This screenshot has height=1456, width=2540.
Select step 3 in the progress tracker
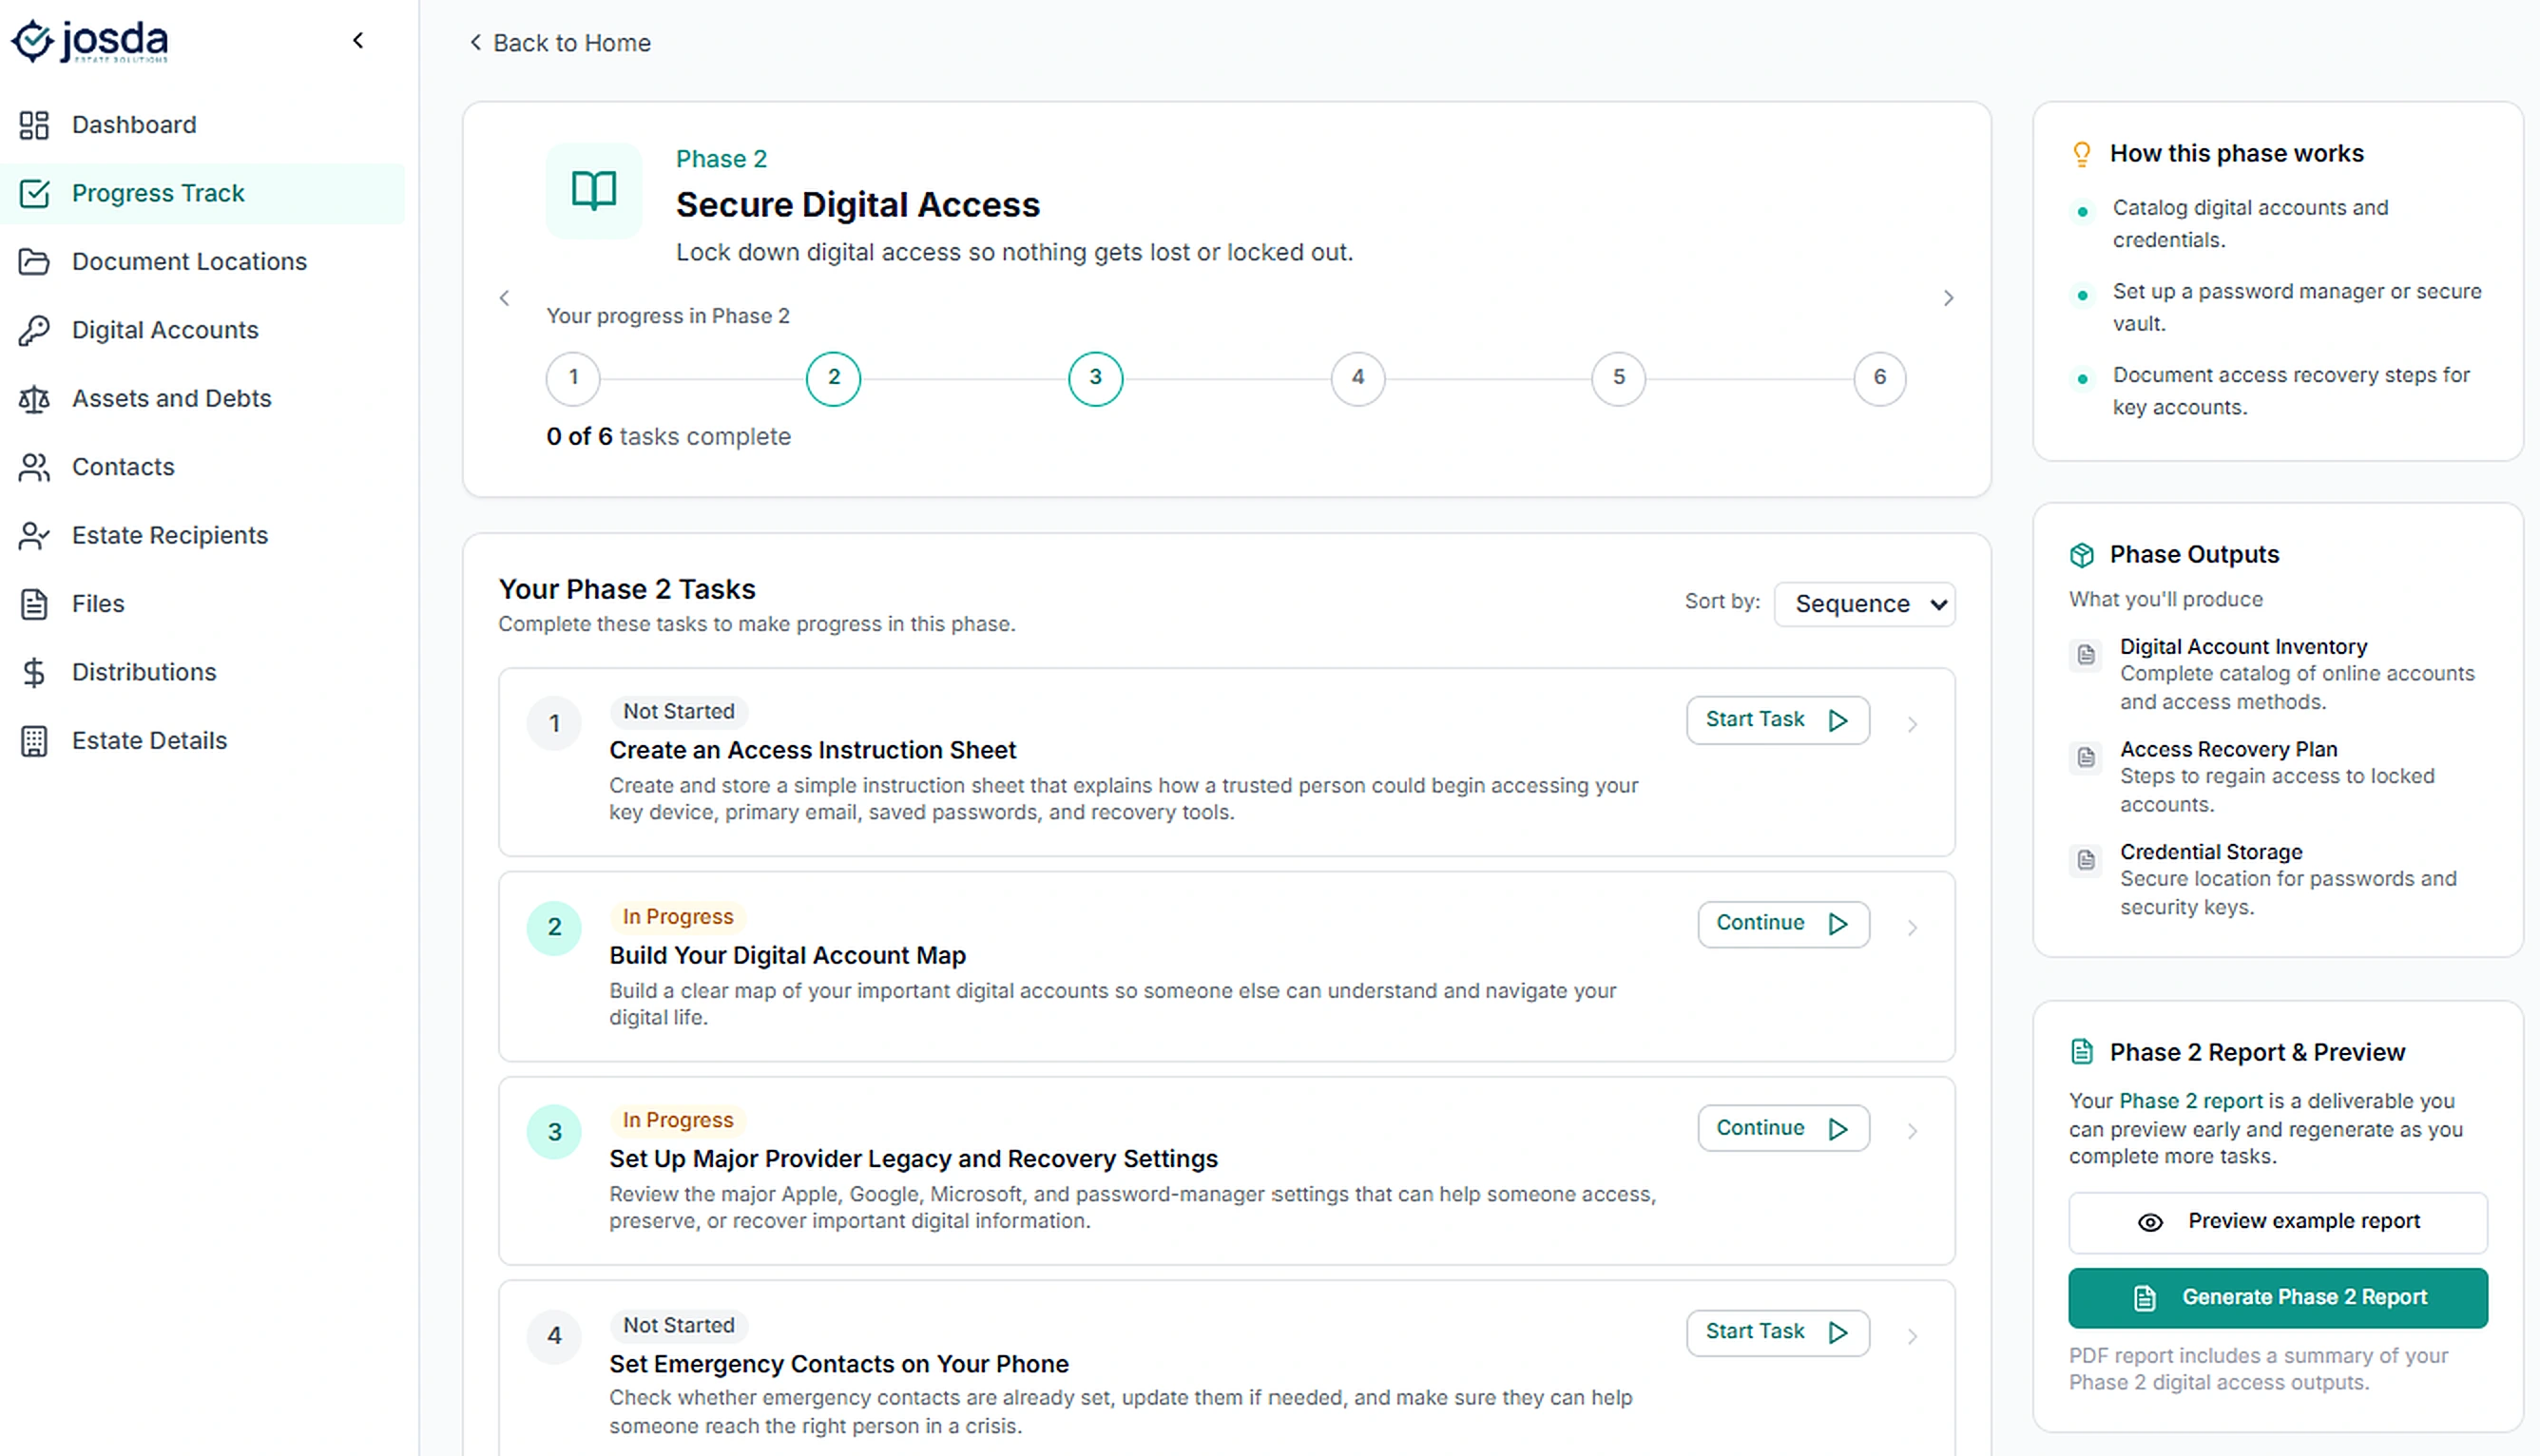tap(1096, 378)
